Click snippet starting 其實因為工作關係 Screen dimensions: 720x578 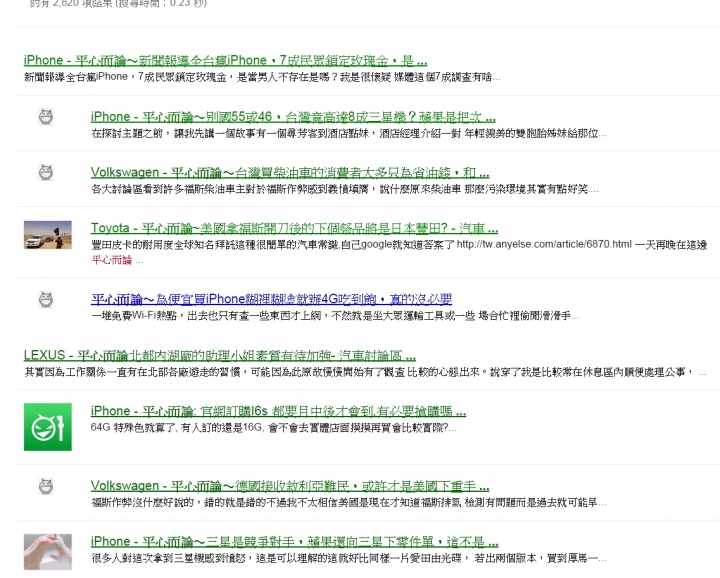tap(365, 372)
